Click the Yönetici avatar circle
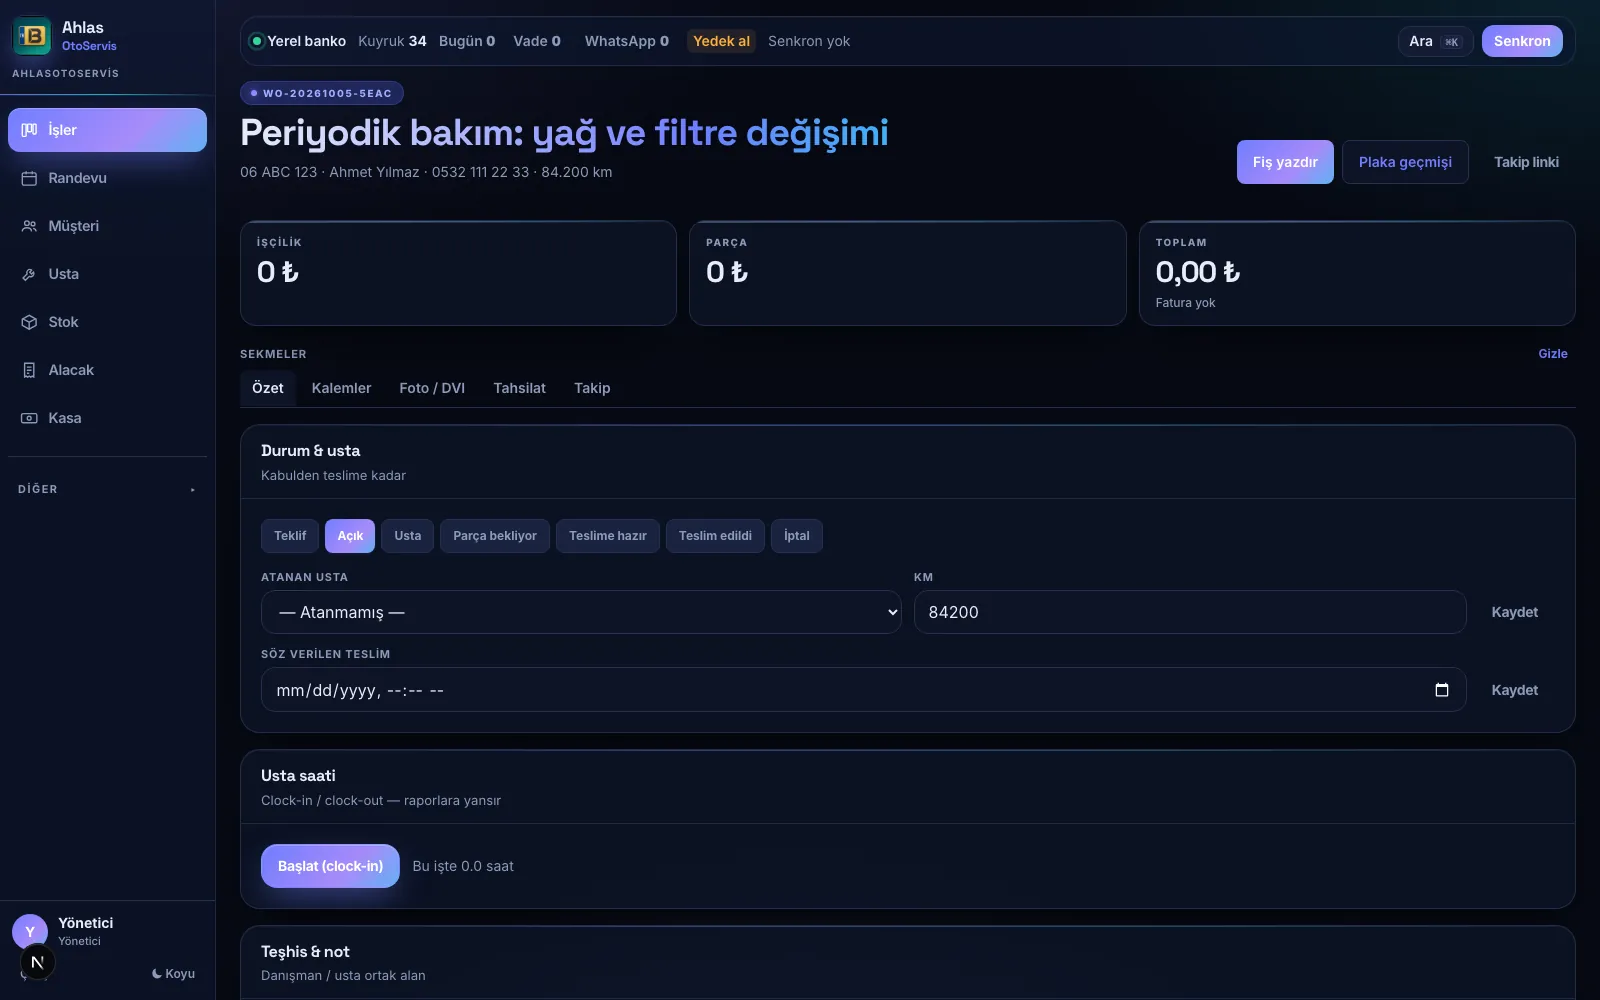Image resolution: width=1600 pixels, height=1000 pixels. tap(29, 931)
